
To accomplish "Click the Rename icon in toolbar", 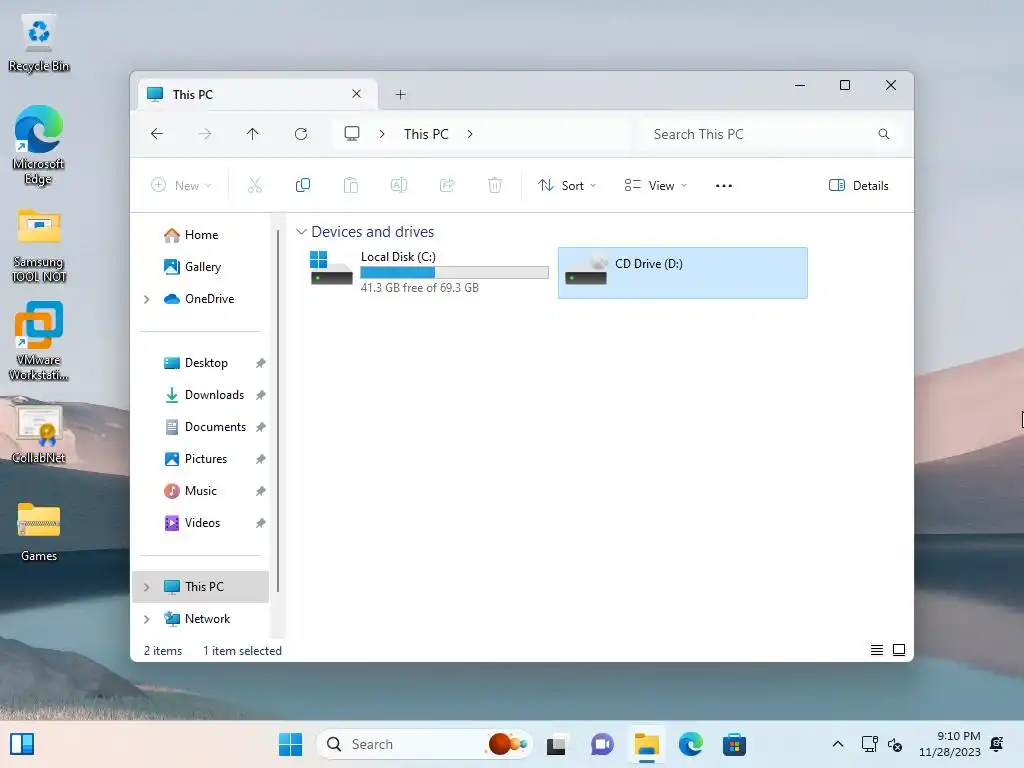I will click(398, 185).
